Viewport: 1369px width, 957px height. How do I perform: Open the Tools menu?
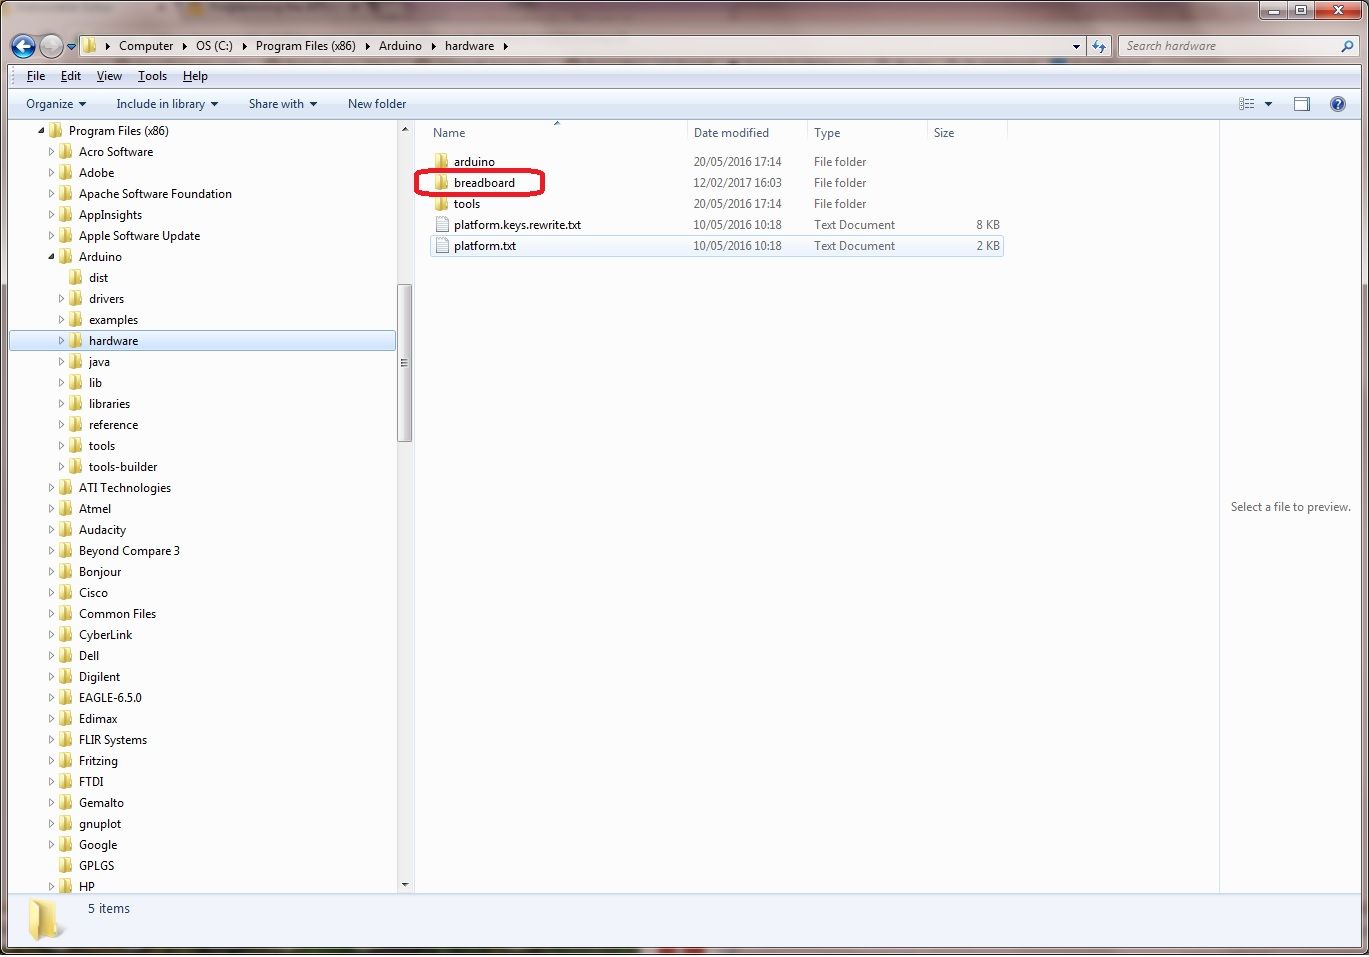[x=152, y=76]
